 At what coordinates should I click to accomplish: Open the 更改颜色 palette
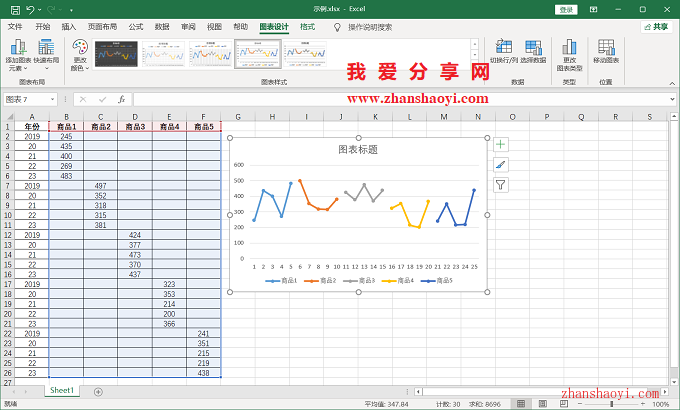point(80,55)
